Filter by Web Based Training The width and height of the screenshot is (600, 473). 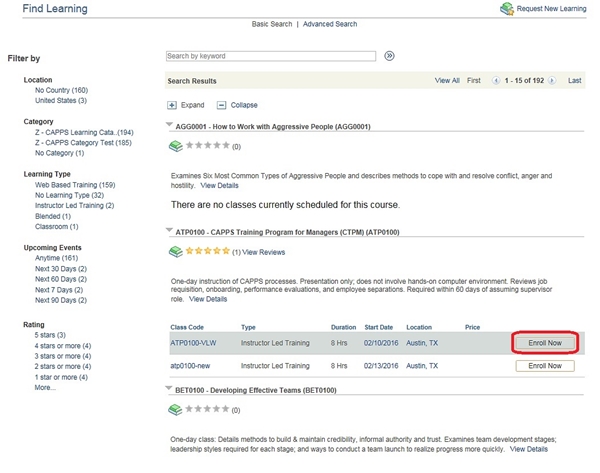[x=75, y=185]
